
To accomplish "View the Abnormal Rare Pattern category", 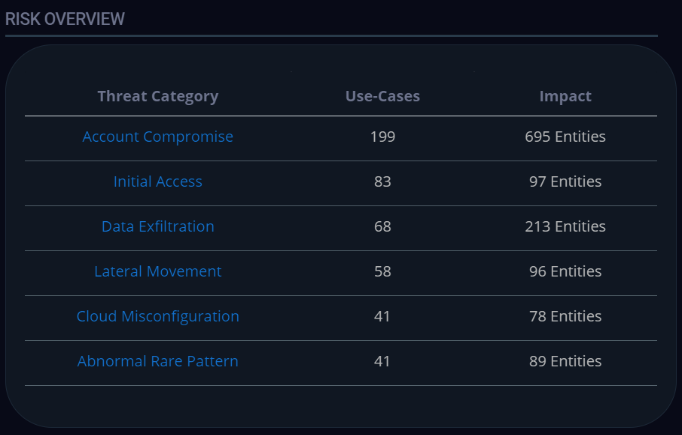I will 158,362.
